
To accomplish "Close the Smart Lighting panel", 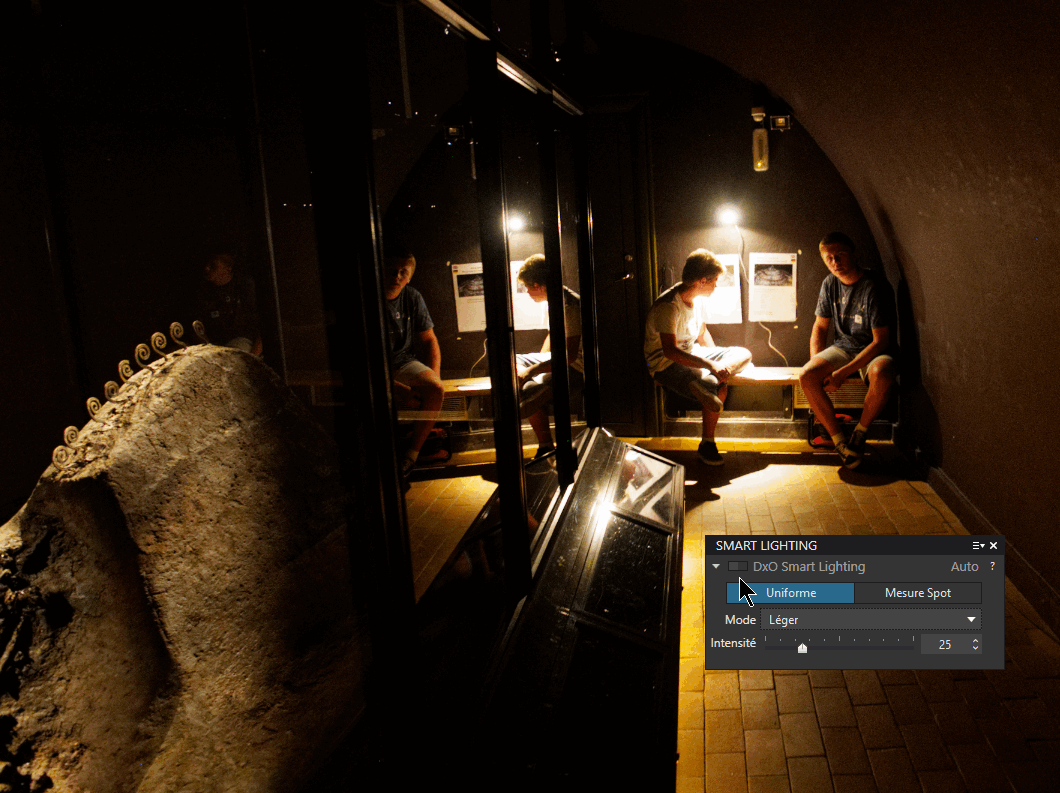I will (993, 546).
